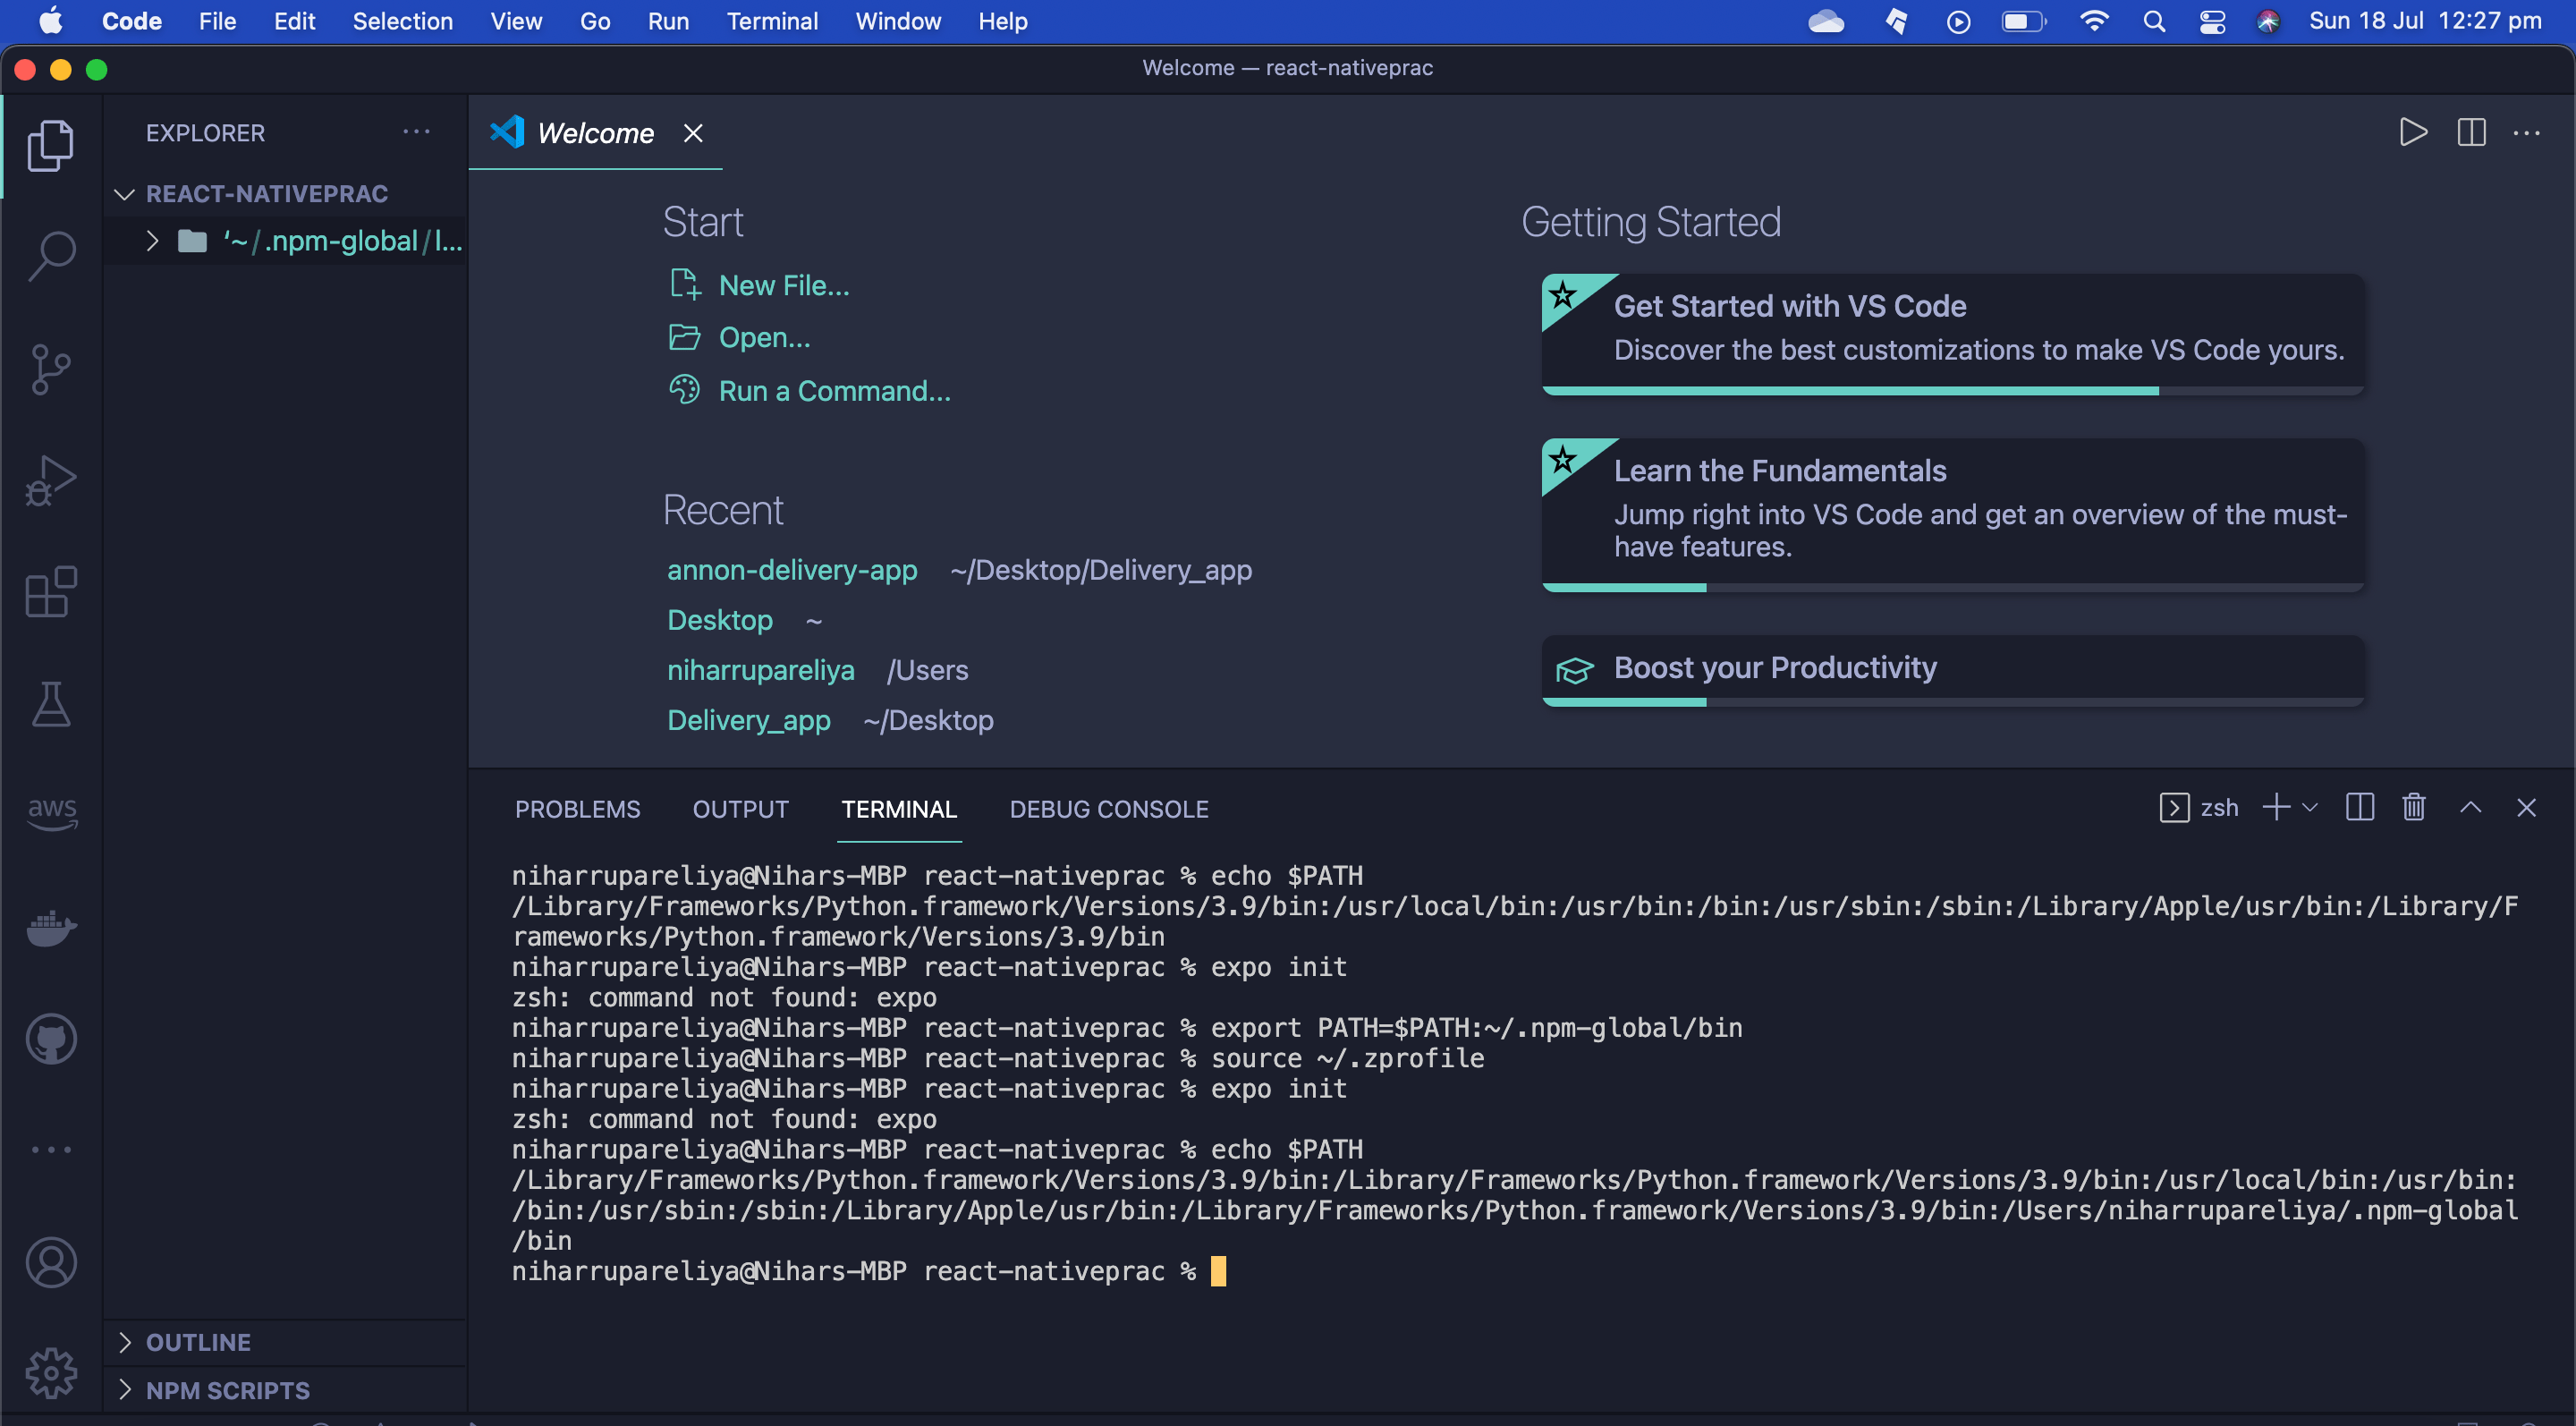The height and width of the screenshot is (1426, 2576).
Task: Select the Welcome editor tab
Action: point(595,132)
